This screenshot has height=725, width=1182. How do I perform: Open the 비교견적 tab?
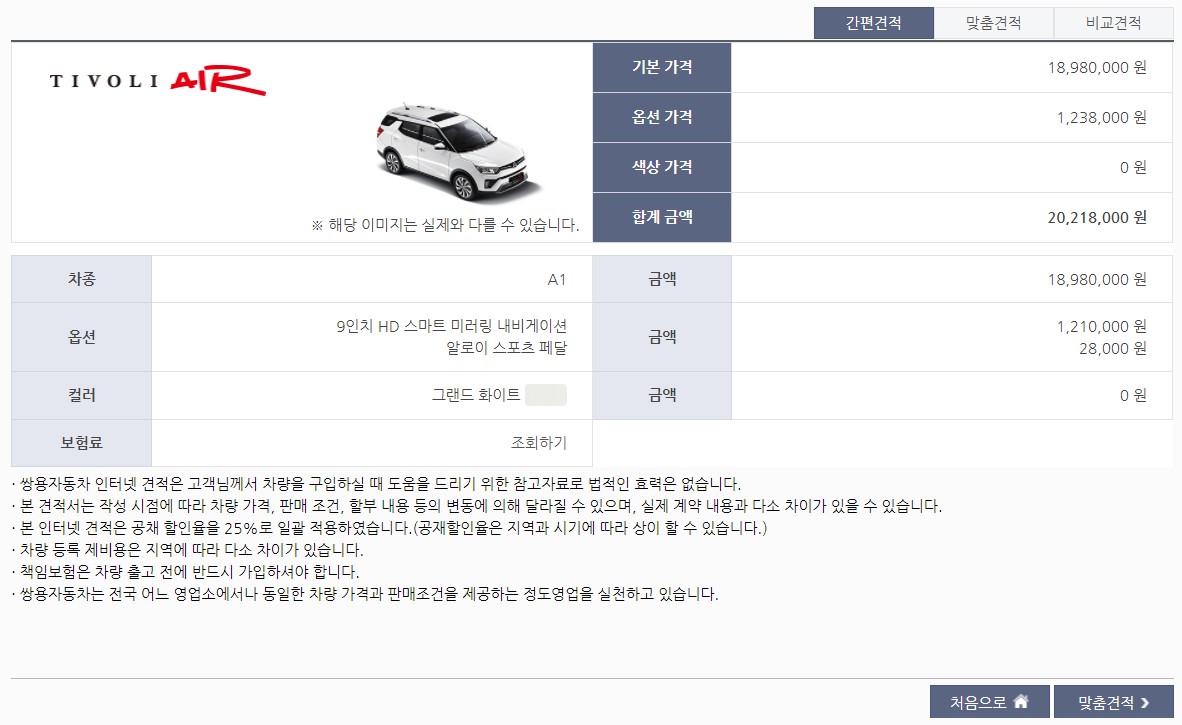click(x=1113, y=23)
